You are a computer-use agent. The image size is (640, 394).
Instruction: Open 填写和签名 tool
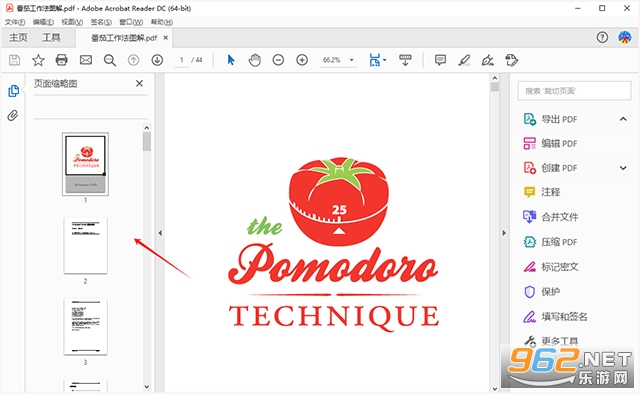[556, 316]
